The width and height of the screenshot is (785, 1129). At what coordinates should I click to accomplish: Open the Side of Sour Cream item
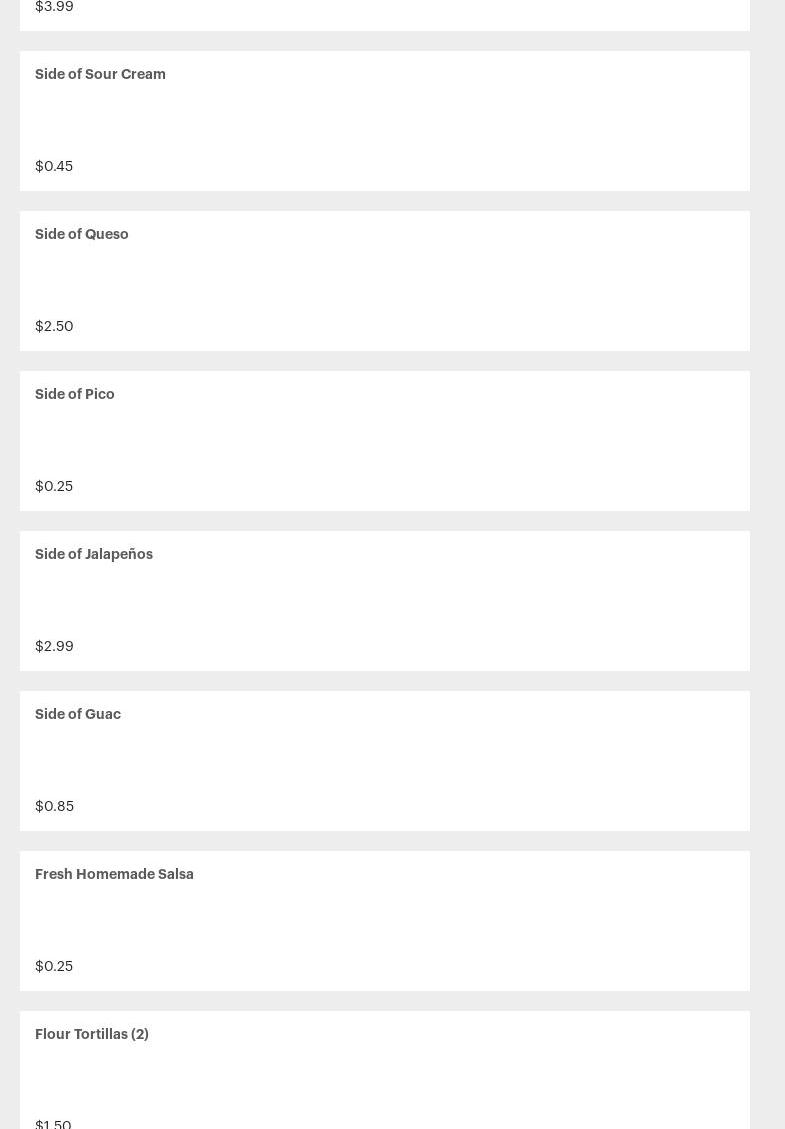point(100,74)
